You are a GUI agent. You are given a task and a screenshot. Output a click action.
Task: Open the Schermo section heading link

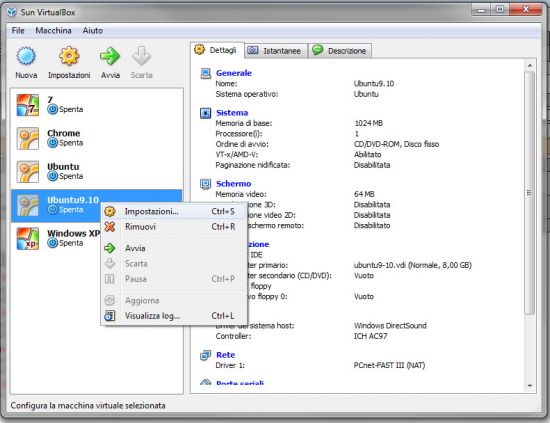coord(234,183)
